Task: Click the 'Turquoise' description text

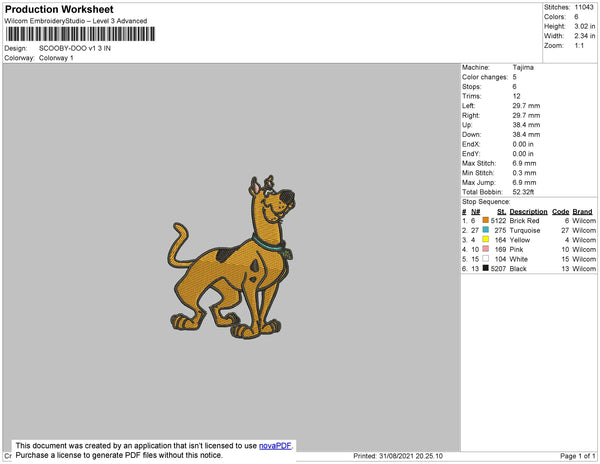Action: (x=525, y=230)
